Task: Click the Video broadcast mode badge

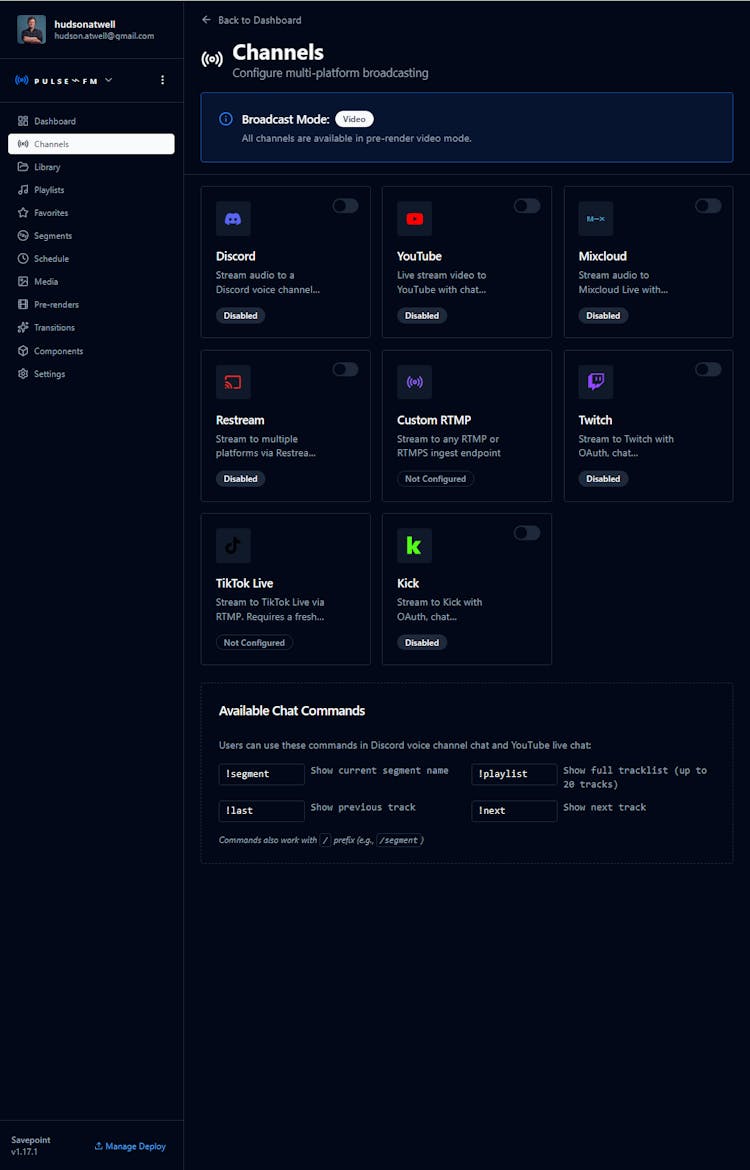Action: click(354, 119)
